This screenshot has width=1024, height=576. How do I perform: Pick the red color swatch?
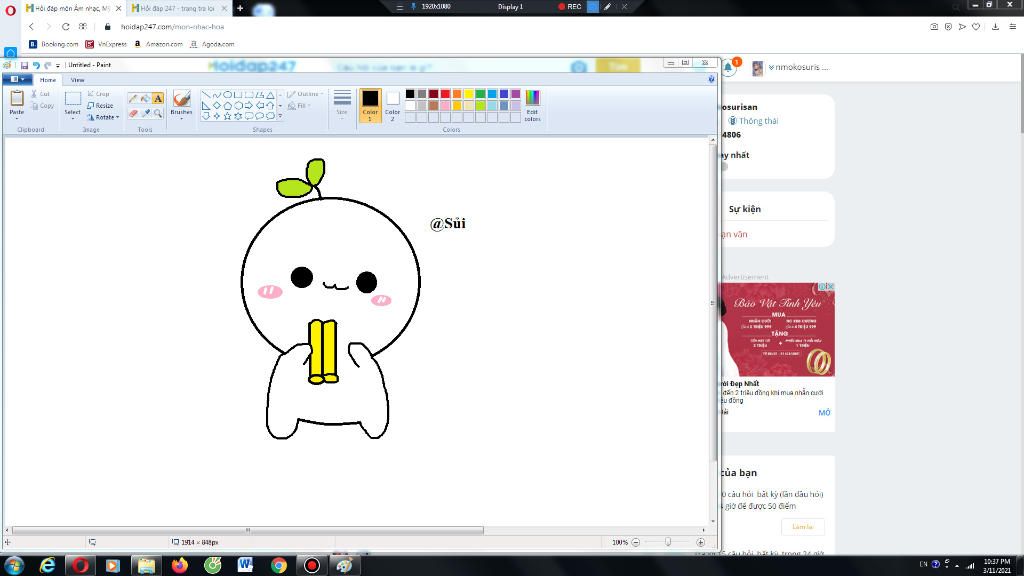click(445, 94)
